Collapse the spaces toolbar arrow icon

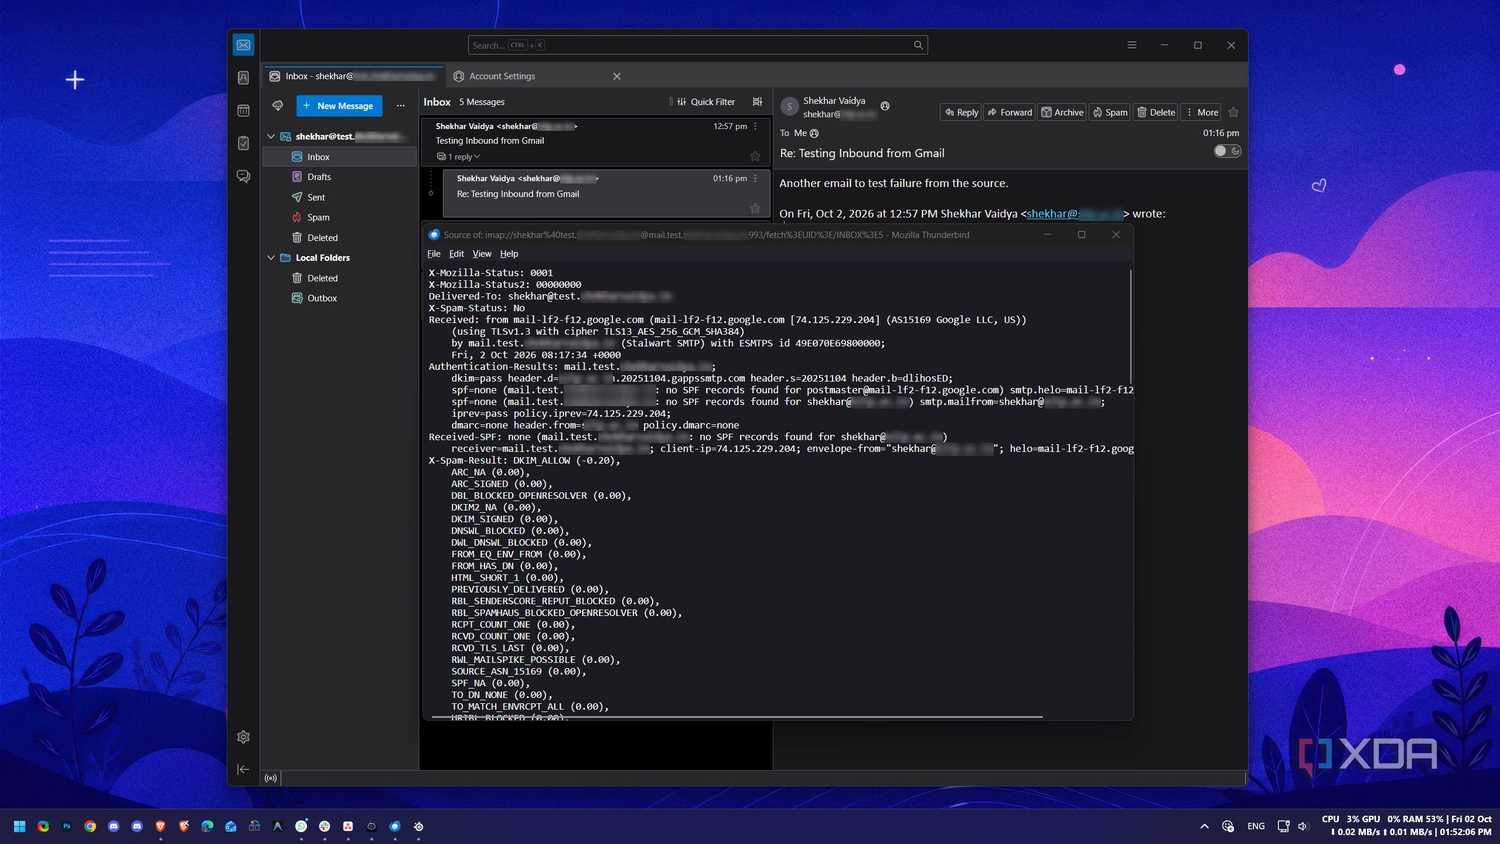(243, 769)
